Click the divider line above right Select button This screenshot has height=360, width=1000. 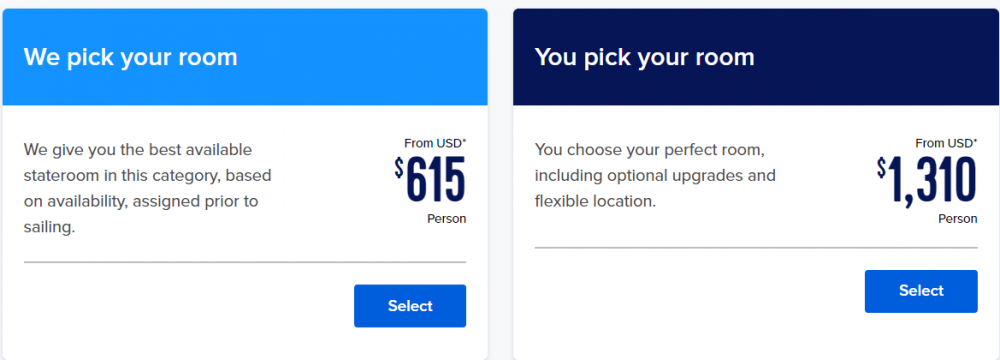(756, 247)
